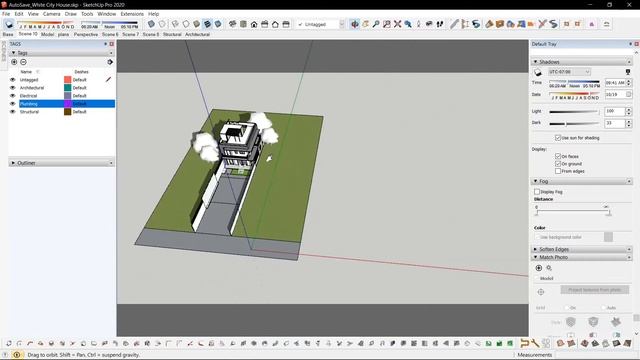Viewport: 640px width, 360px height.
Task: Open the Camera menu
Action: (x=51, y=14)
